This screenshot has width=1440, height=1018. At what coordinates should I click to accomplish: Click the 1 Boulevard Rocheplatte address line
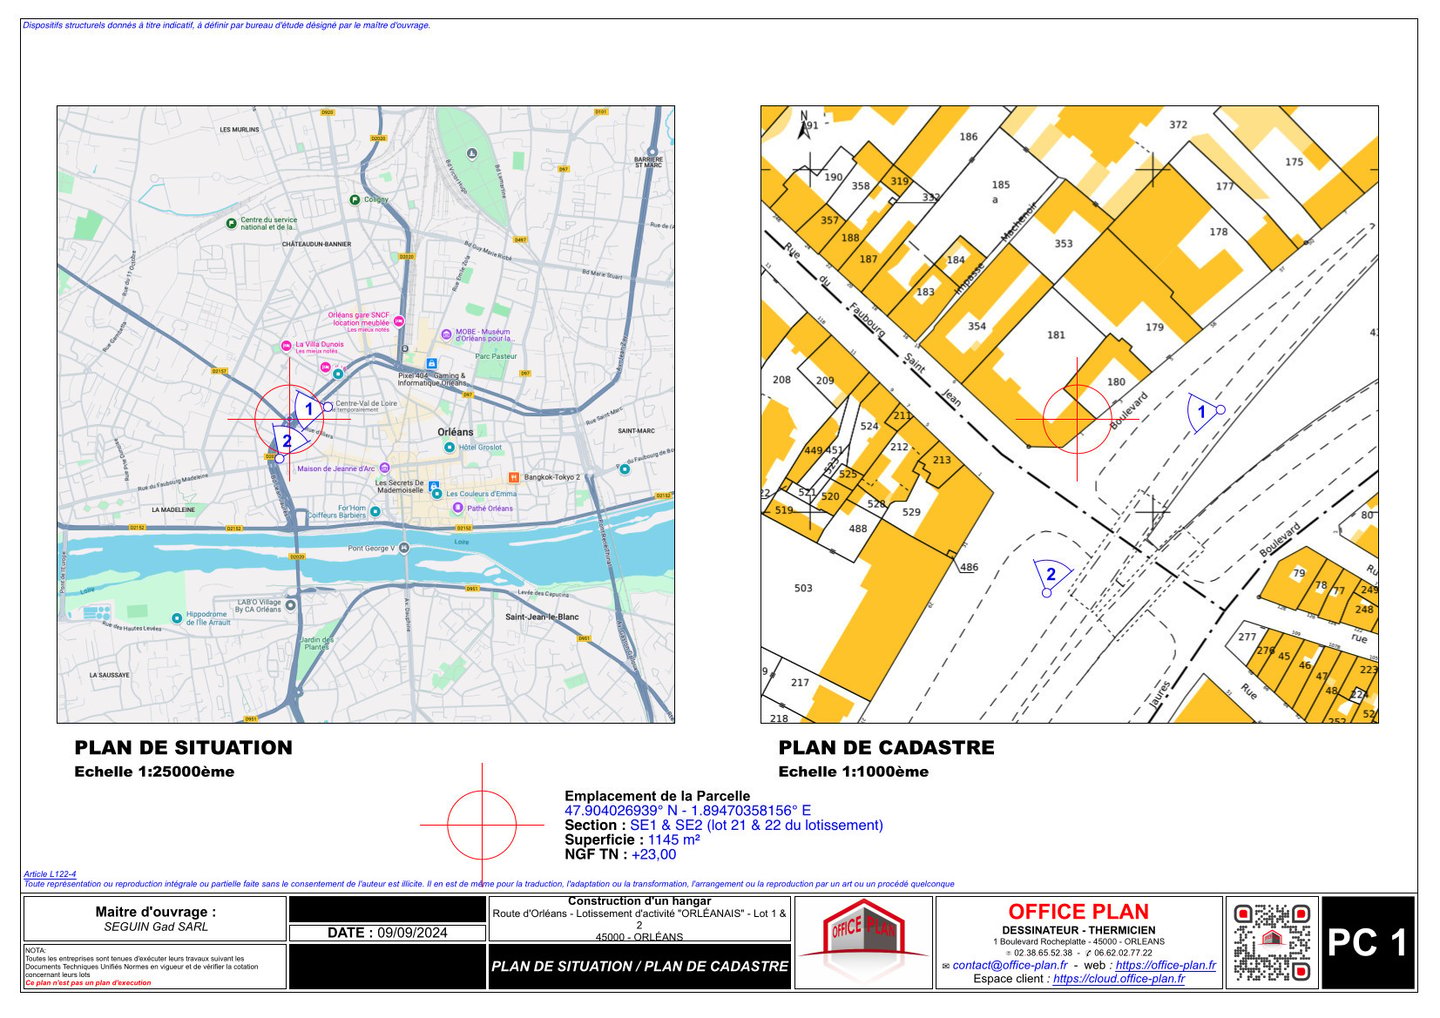[x=1079, y=942]
